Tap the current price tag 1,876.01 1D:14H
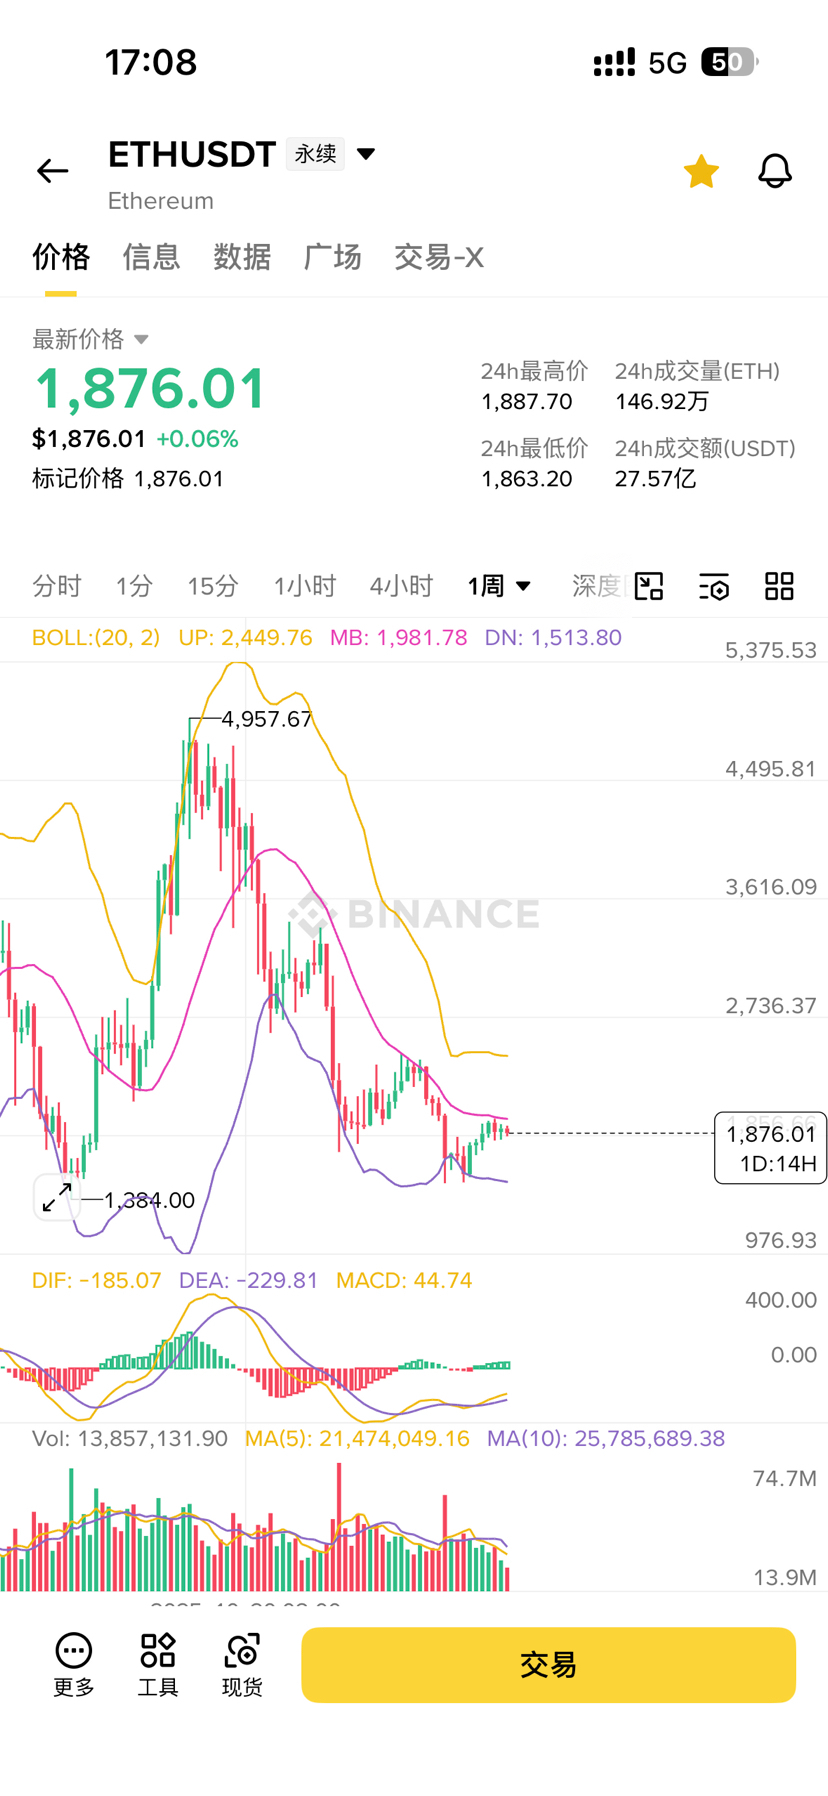 click(770, 1148)
